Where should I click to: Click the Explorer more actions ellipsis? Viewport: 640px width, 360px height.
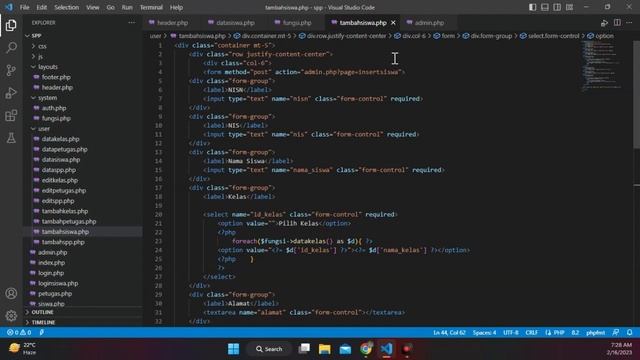point(131,23)
